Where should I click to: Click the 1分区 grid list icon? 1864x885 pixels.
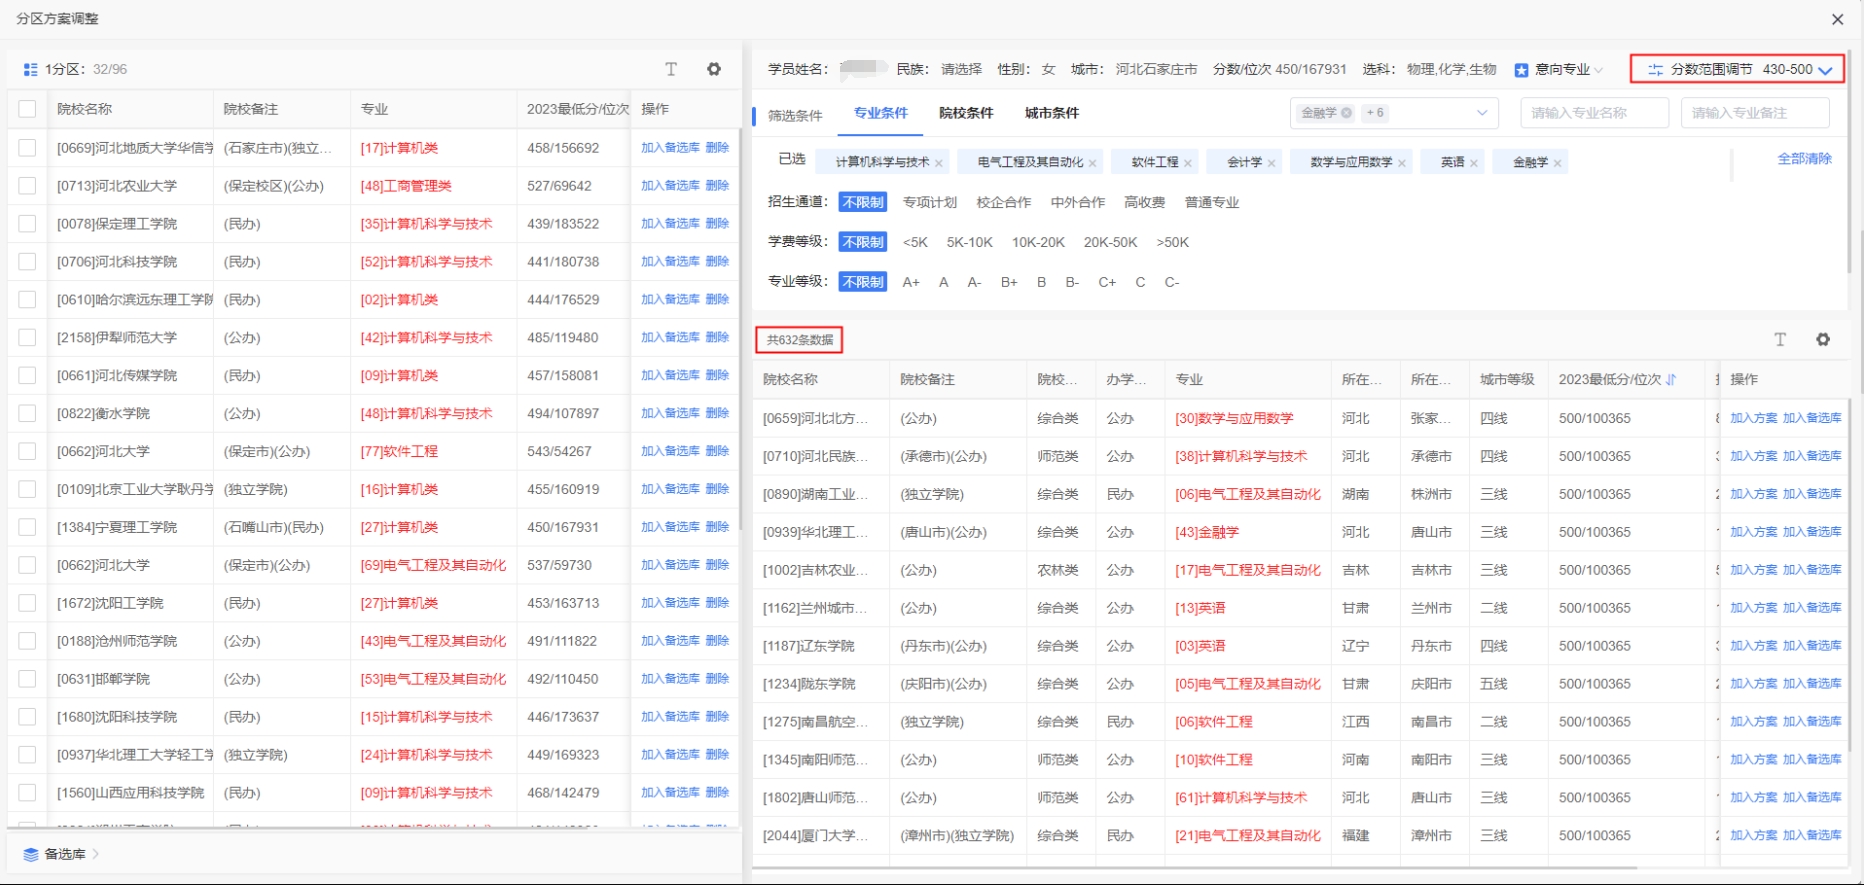pos(30,69)
